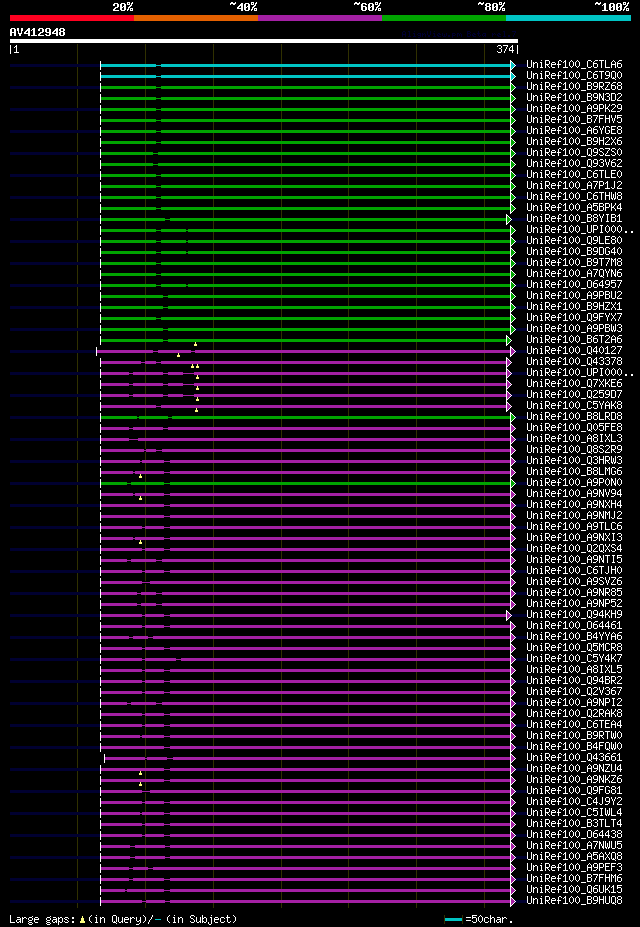Select the UniRef100_O64438 label
Image resolution: width=640 pixels, height=927 pixels.
(x=574, y=834)
